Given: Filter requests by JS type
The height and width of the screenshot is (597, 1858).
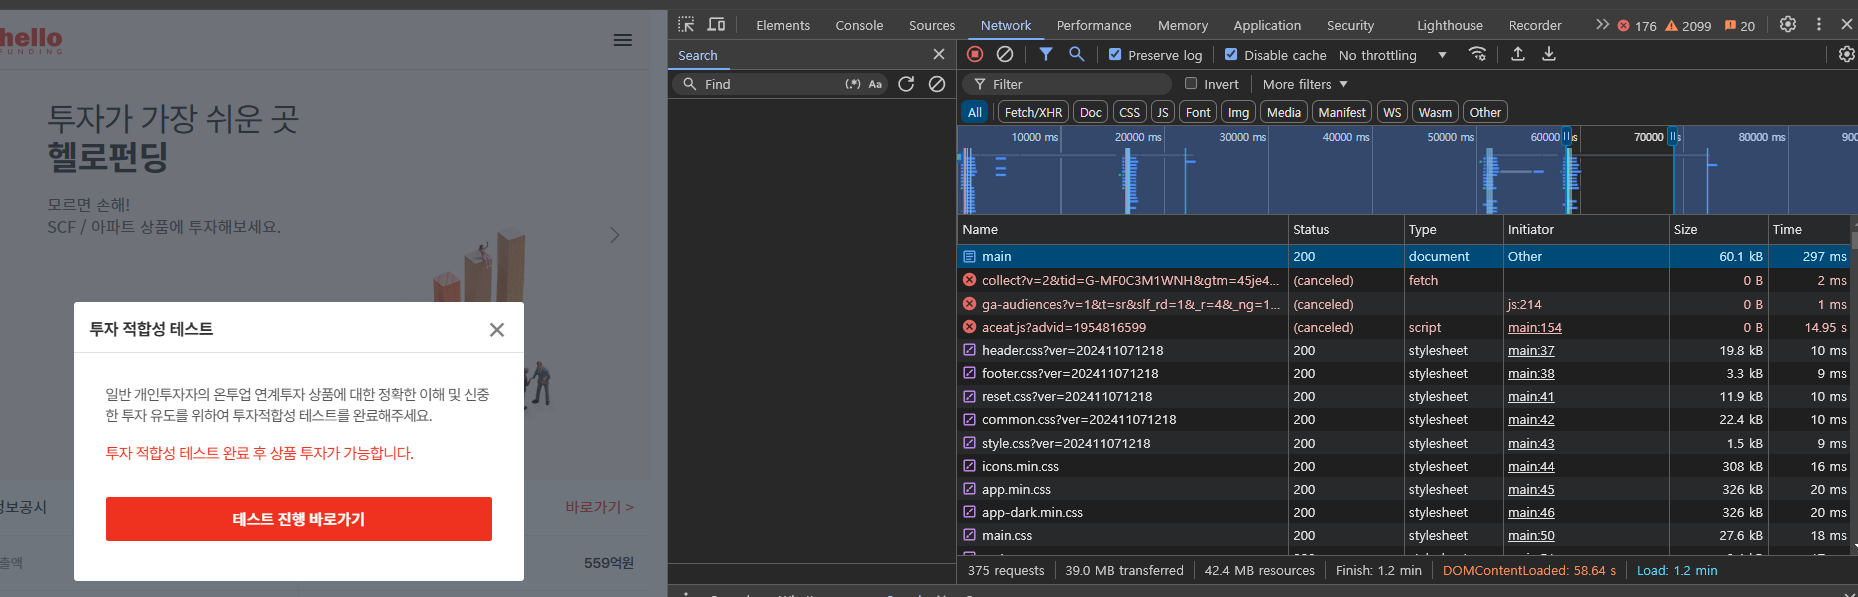Looking at the screenshot, I should (1162, 112).
